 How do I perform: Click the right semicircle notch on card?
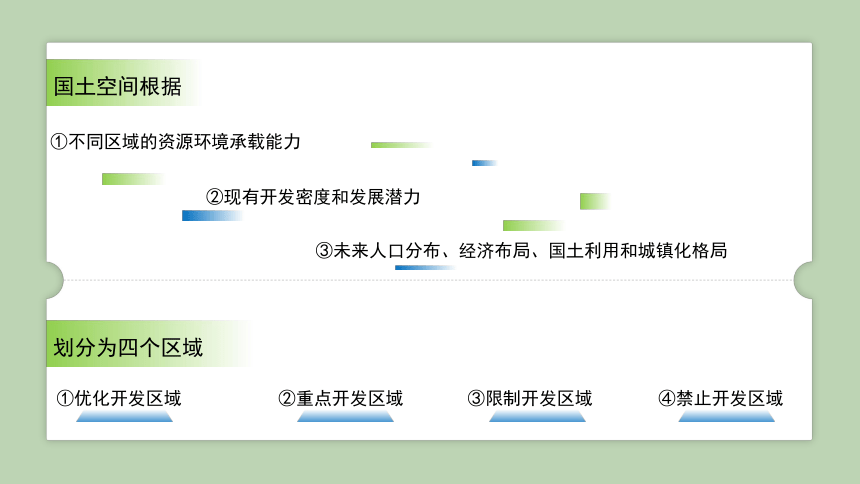(803, 280)
